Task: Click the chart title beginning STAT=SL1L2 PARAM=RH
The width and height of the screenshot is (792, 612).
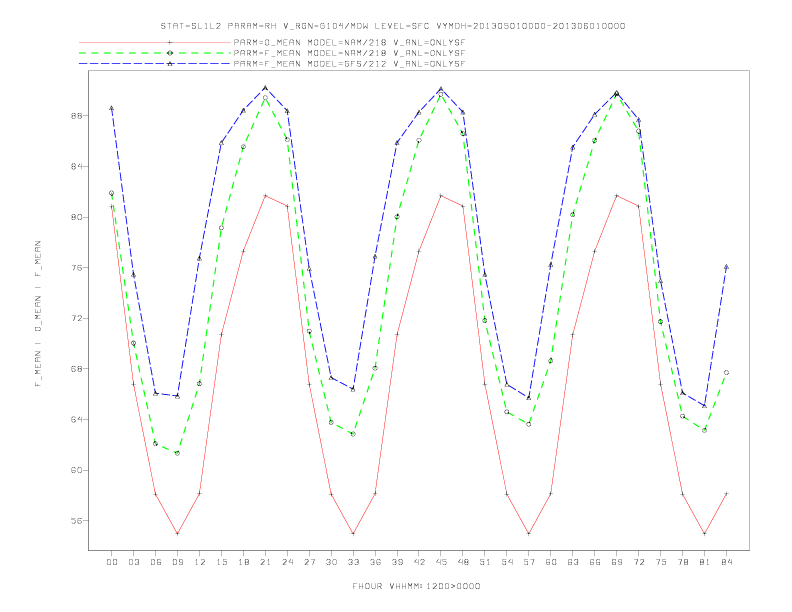Action: click(392, 26)
